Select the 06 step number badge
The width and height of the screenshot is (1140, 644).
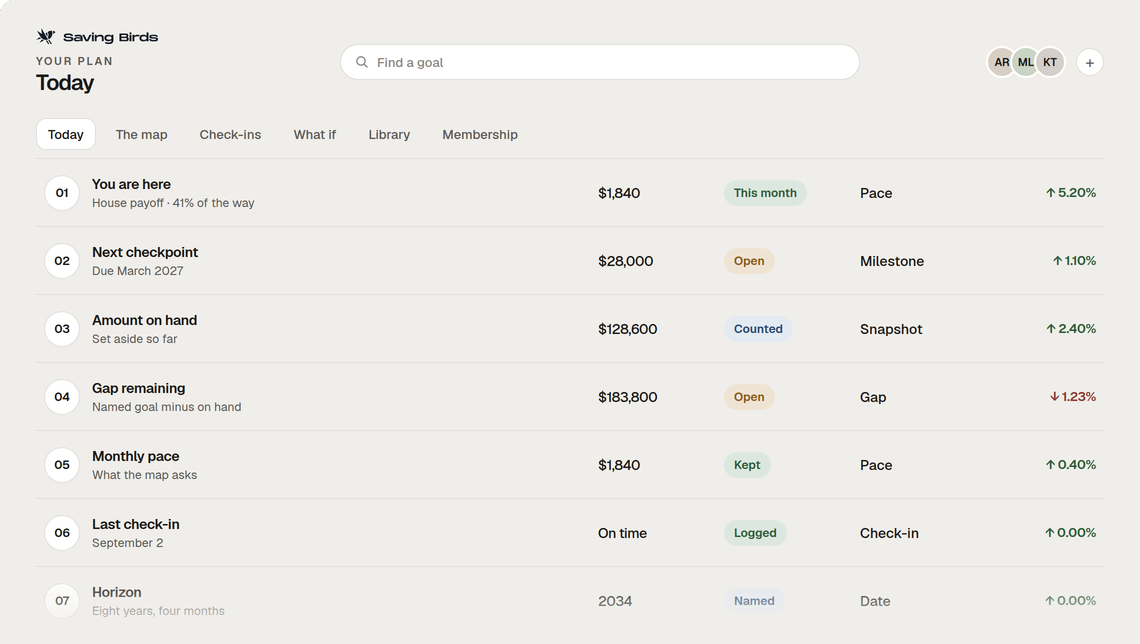62,533
